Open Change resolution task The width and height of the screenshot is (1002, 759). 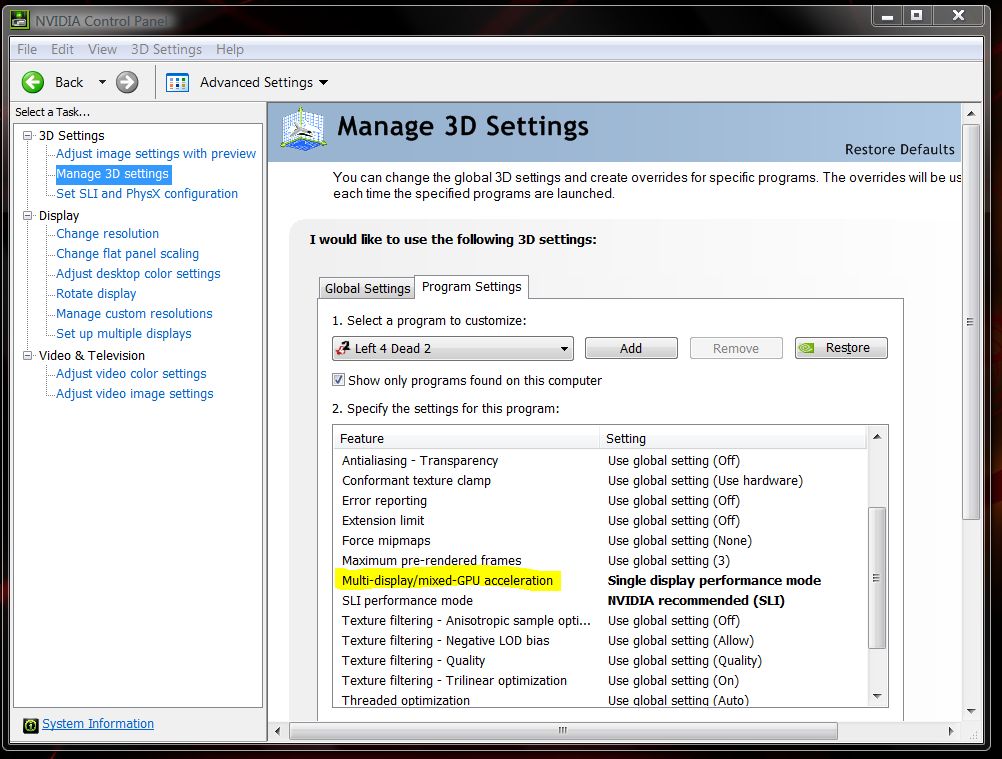coord(107,234)
